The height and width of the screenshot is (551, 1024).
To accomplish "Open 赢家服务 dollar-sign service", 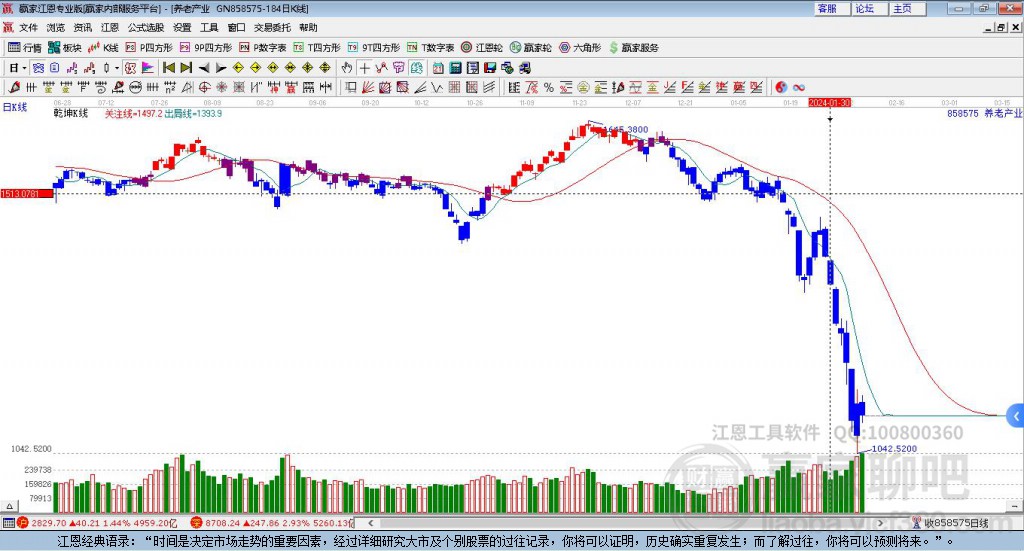I will (x=633, y=48).
